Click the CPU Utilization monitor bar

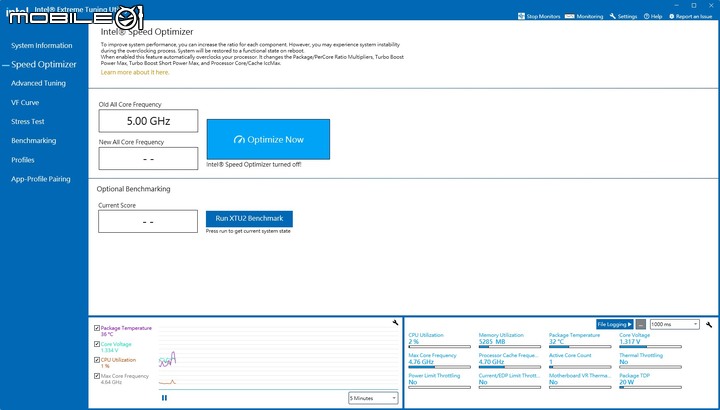coord(439,347)
